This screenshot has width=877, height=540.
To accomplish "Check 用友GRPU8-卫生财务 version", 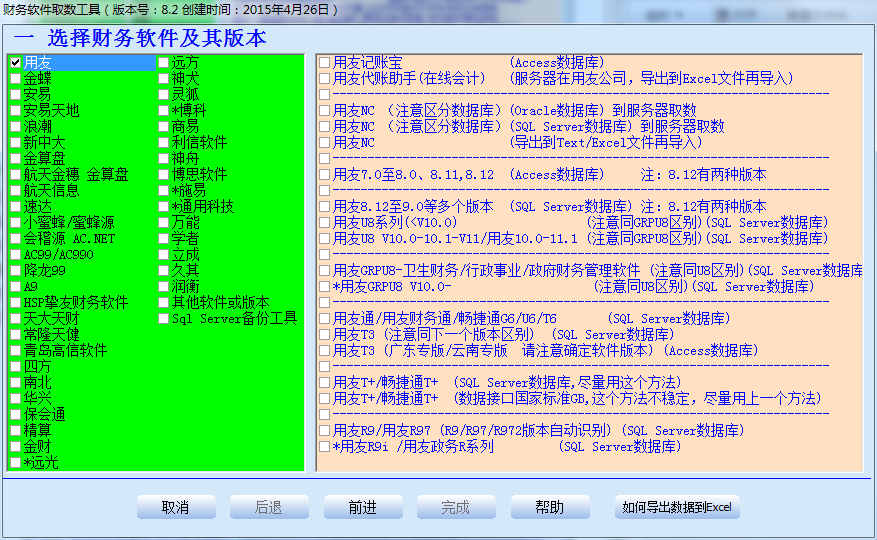I will pyautogui.click(x=324, y=271).
